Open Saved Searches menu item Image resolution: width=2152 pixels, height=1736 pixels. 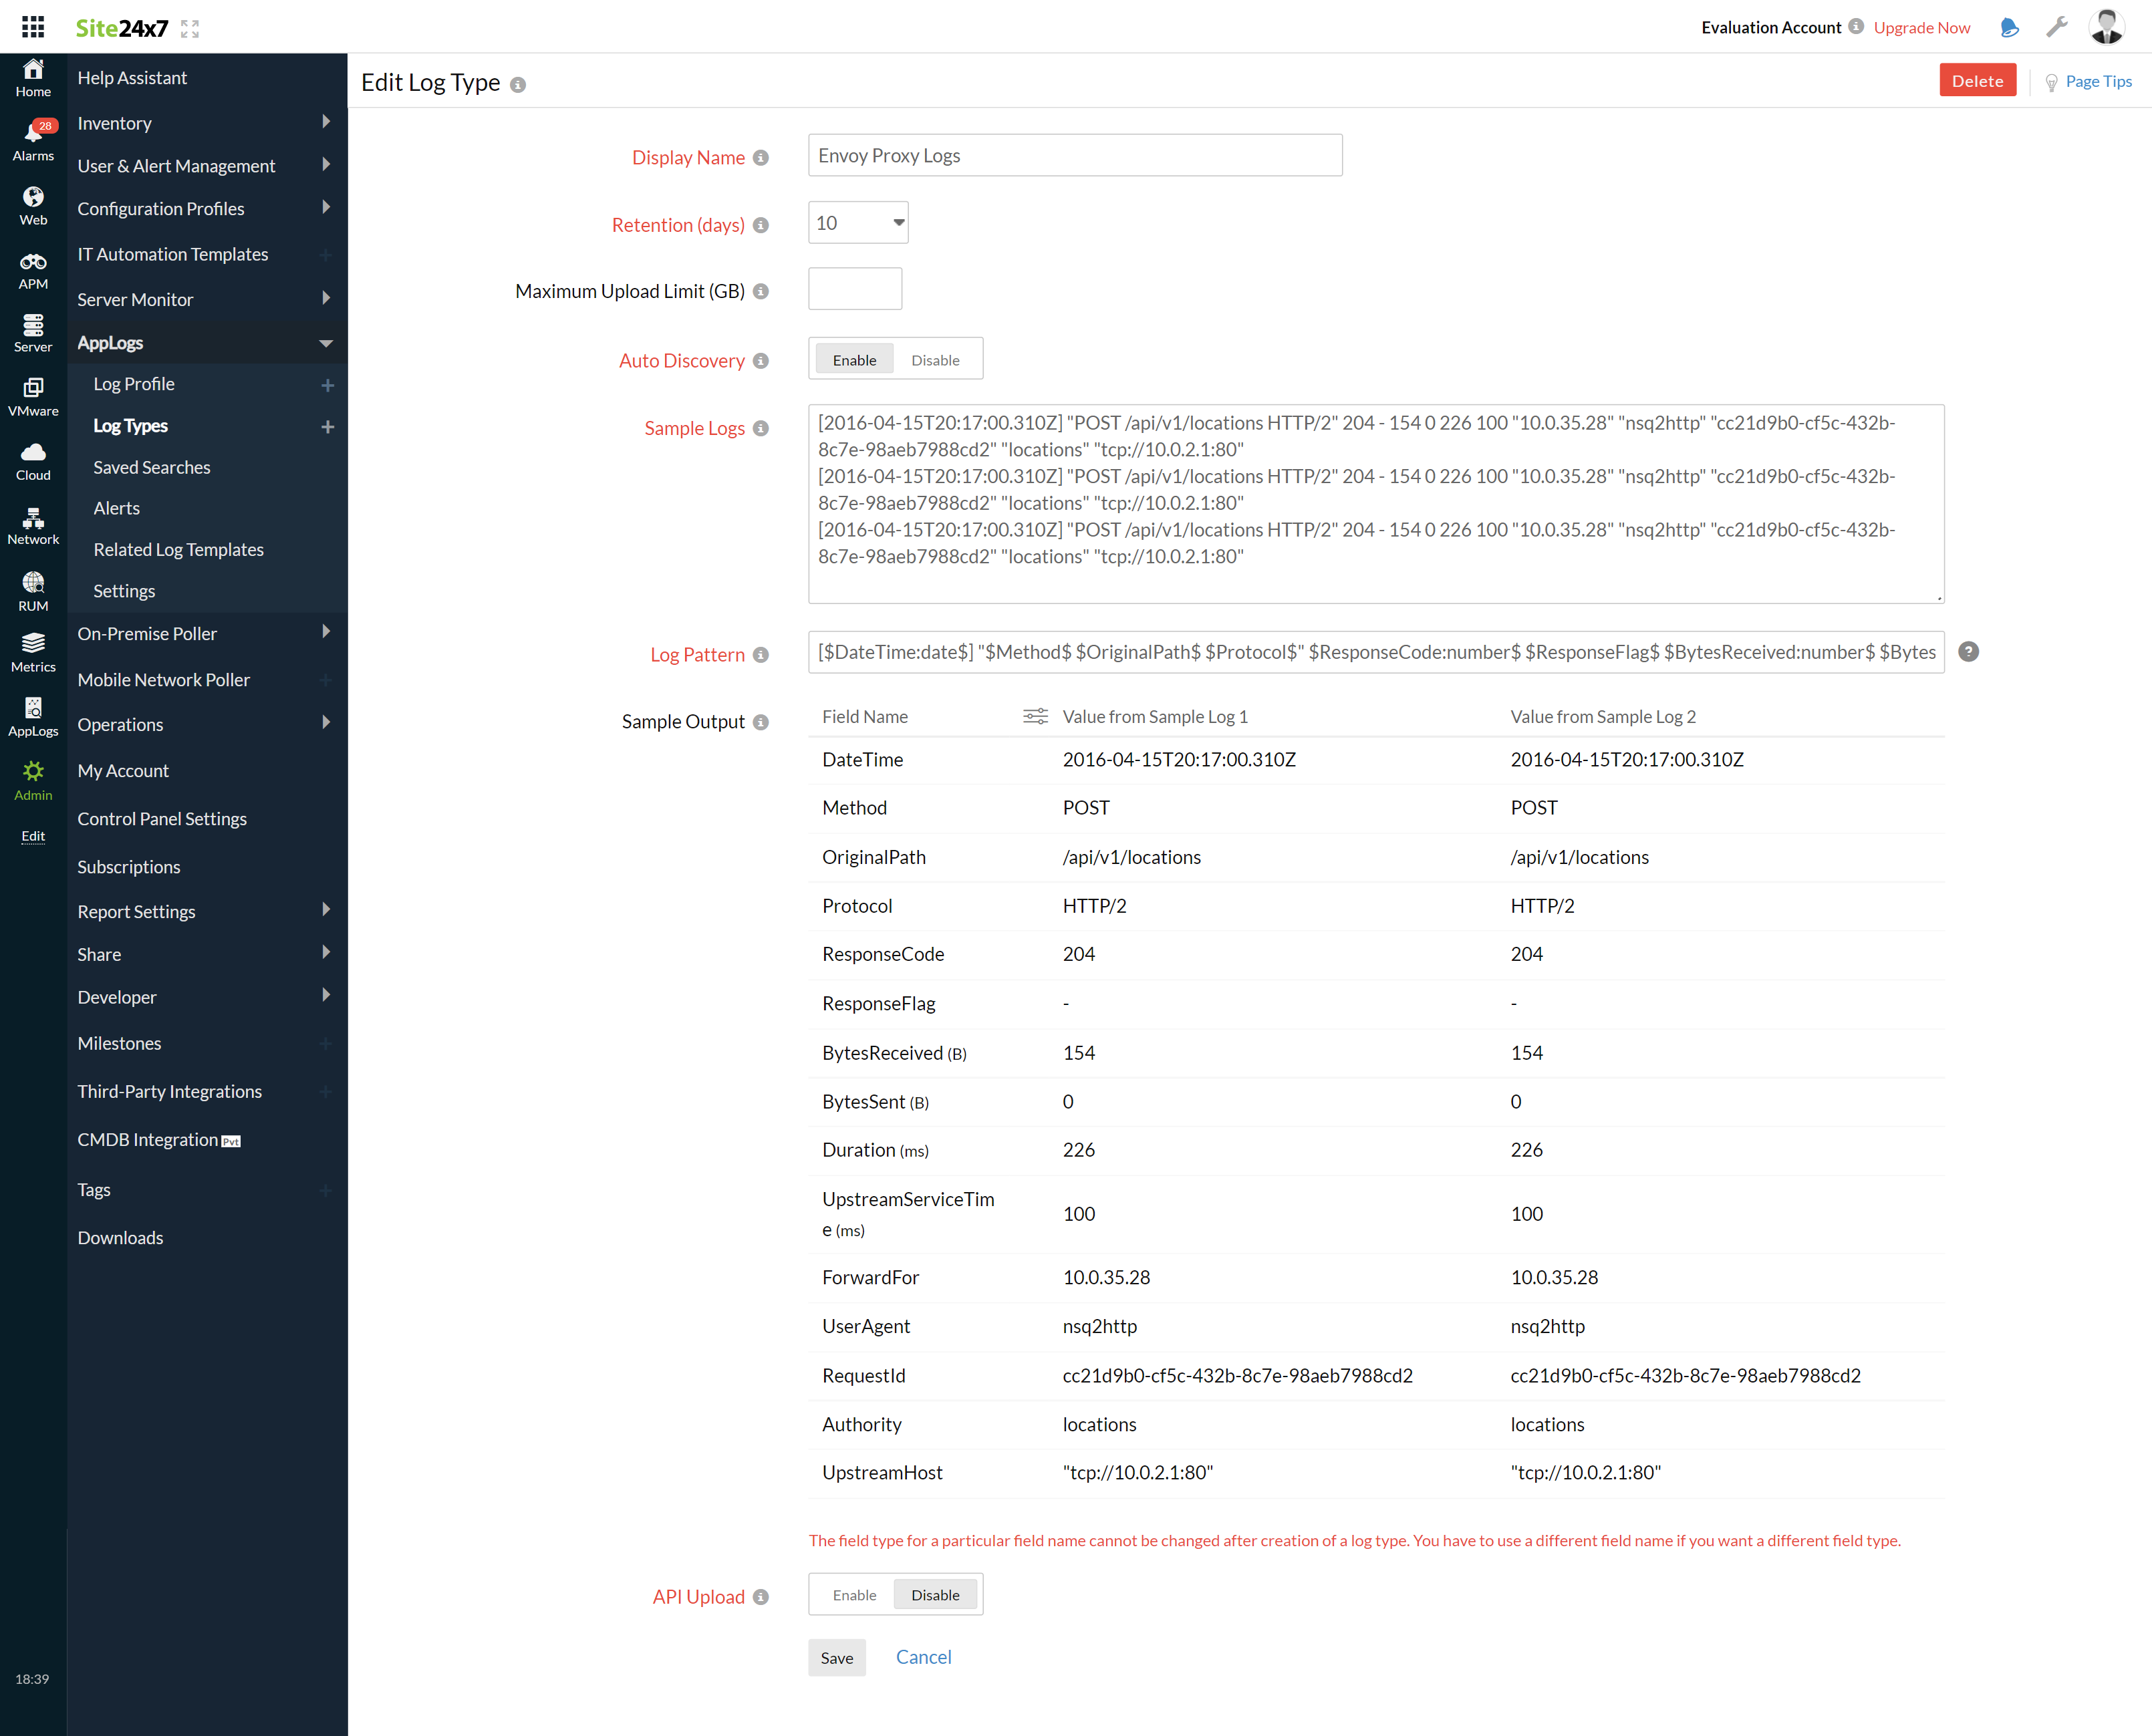tap(152, 467)
